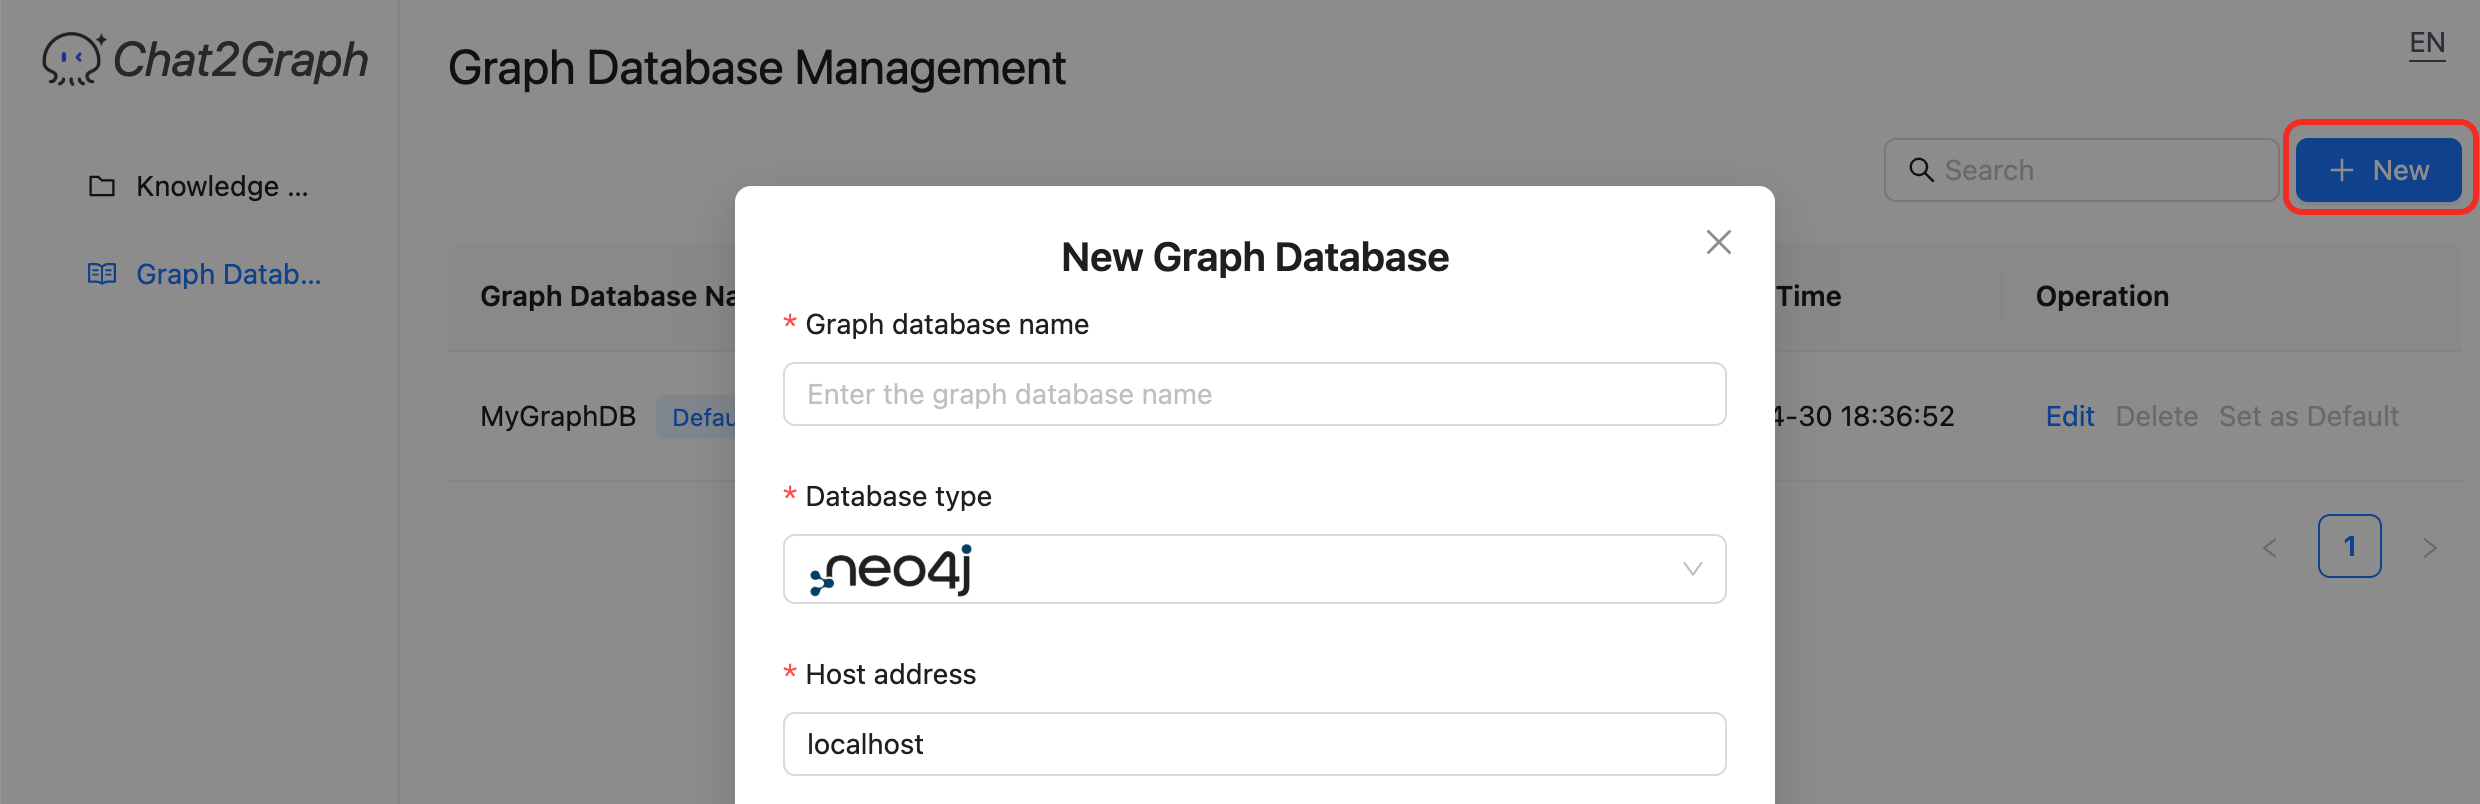Click the Chat2Graph octopus logo icon
The height and width of the screenshot is (804, 2480).
click(x=72, y=60)
